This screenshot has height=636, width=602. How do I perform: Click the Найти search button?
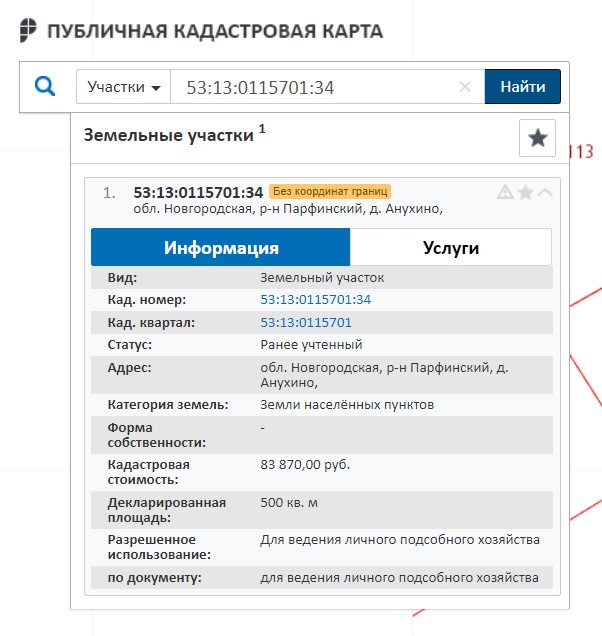tap(522, 87)
